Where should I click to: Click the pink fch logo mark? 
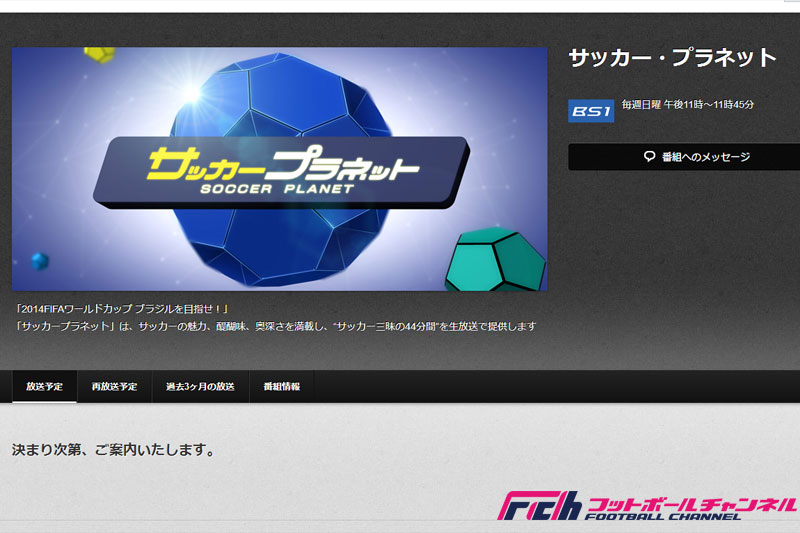point(539,505)
